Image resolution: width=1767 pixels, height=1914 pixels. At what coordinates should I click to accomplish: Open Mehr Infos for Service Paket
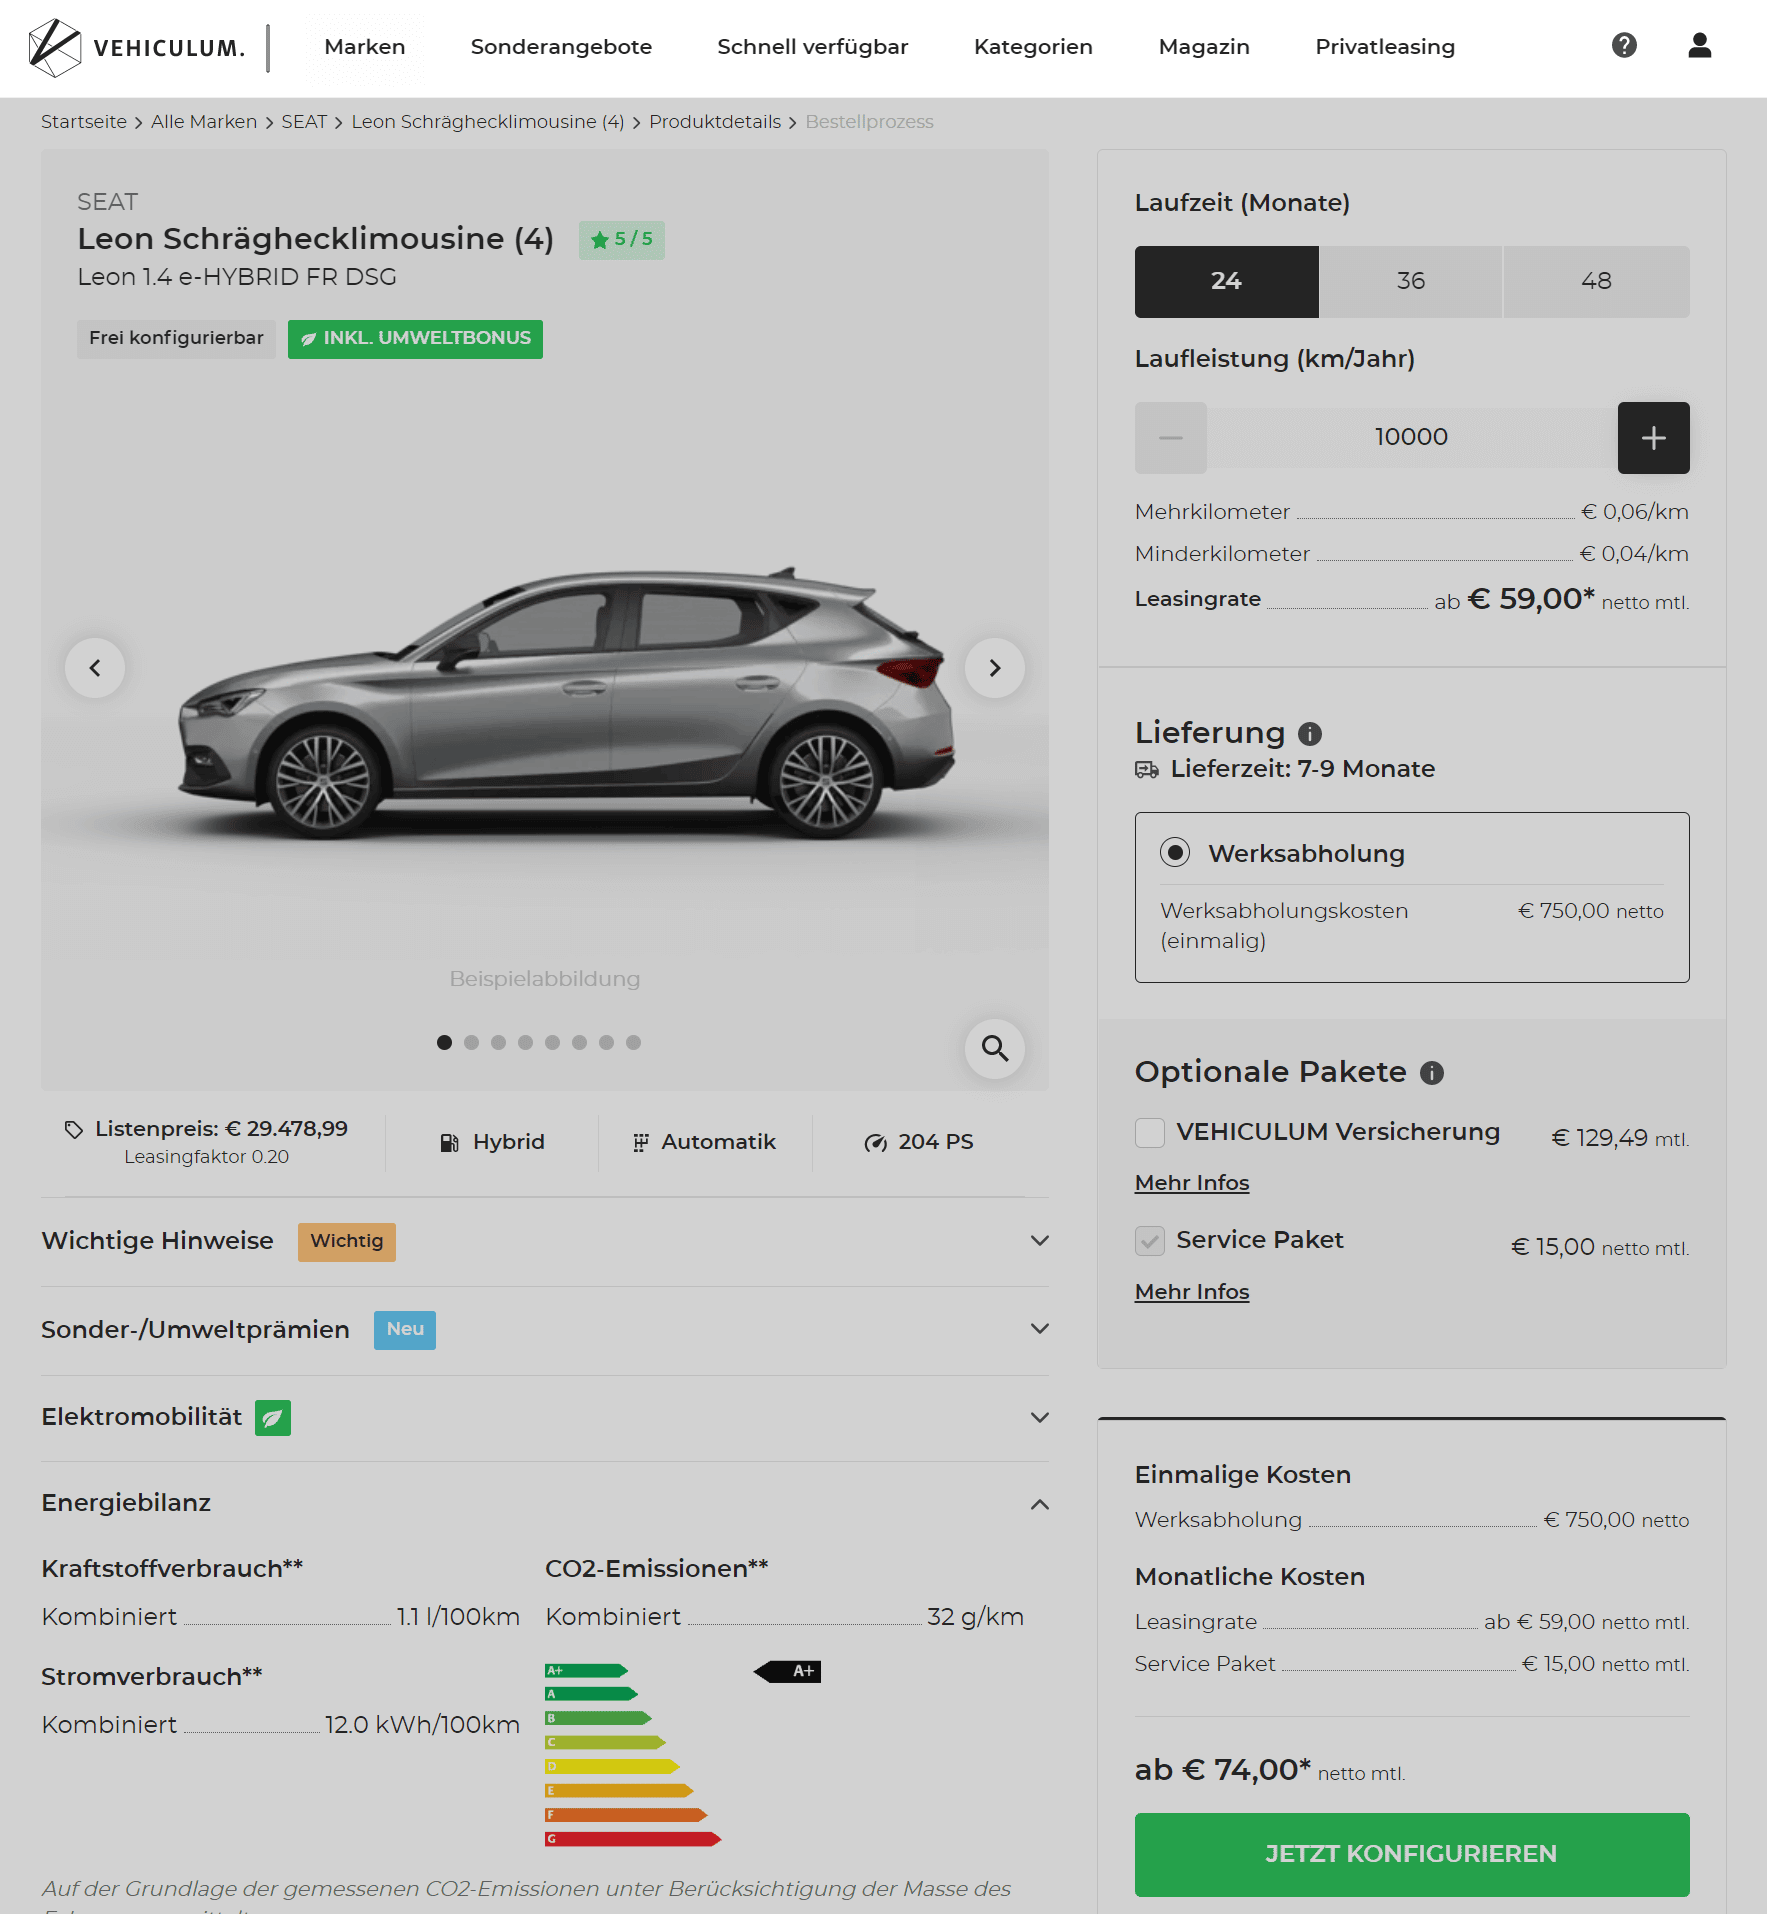1192,1292
